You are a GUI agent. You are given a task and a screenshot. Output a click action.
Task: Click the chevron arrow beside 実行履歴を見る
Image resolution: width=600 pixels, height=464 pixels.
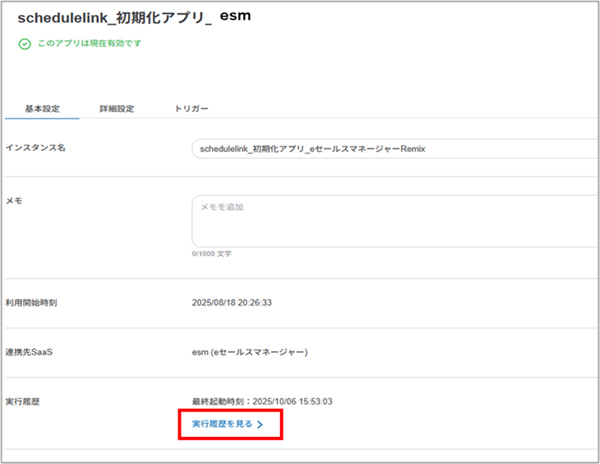tap(260, 425)
